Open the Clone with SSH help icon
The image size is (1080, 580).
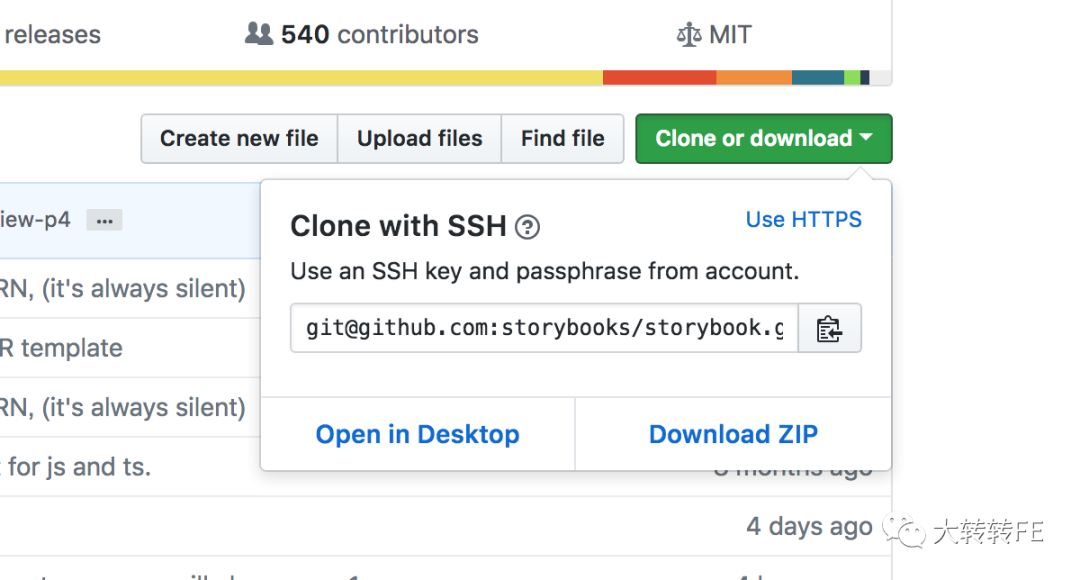coord(528,227)
